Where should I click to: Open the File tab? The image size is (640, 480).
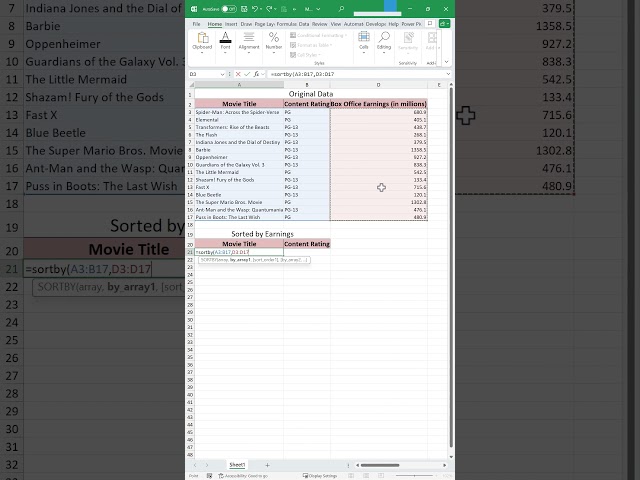tap(196, 24)
